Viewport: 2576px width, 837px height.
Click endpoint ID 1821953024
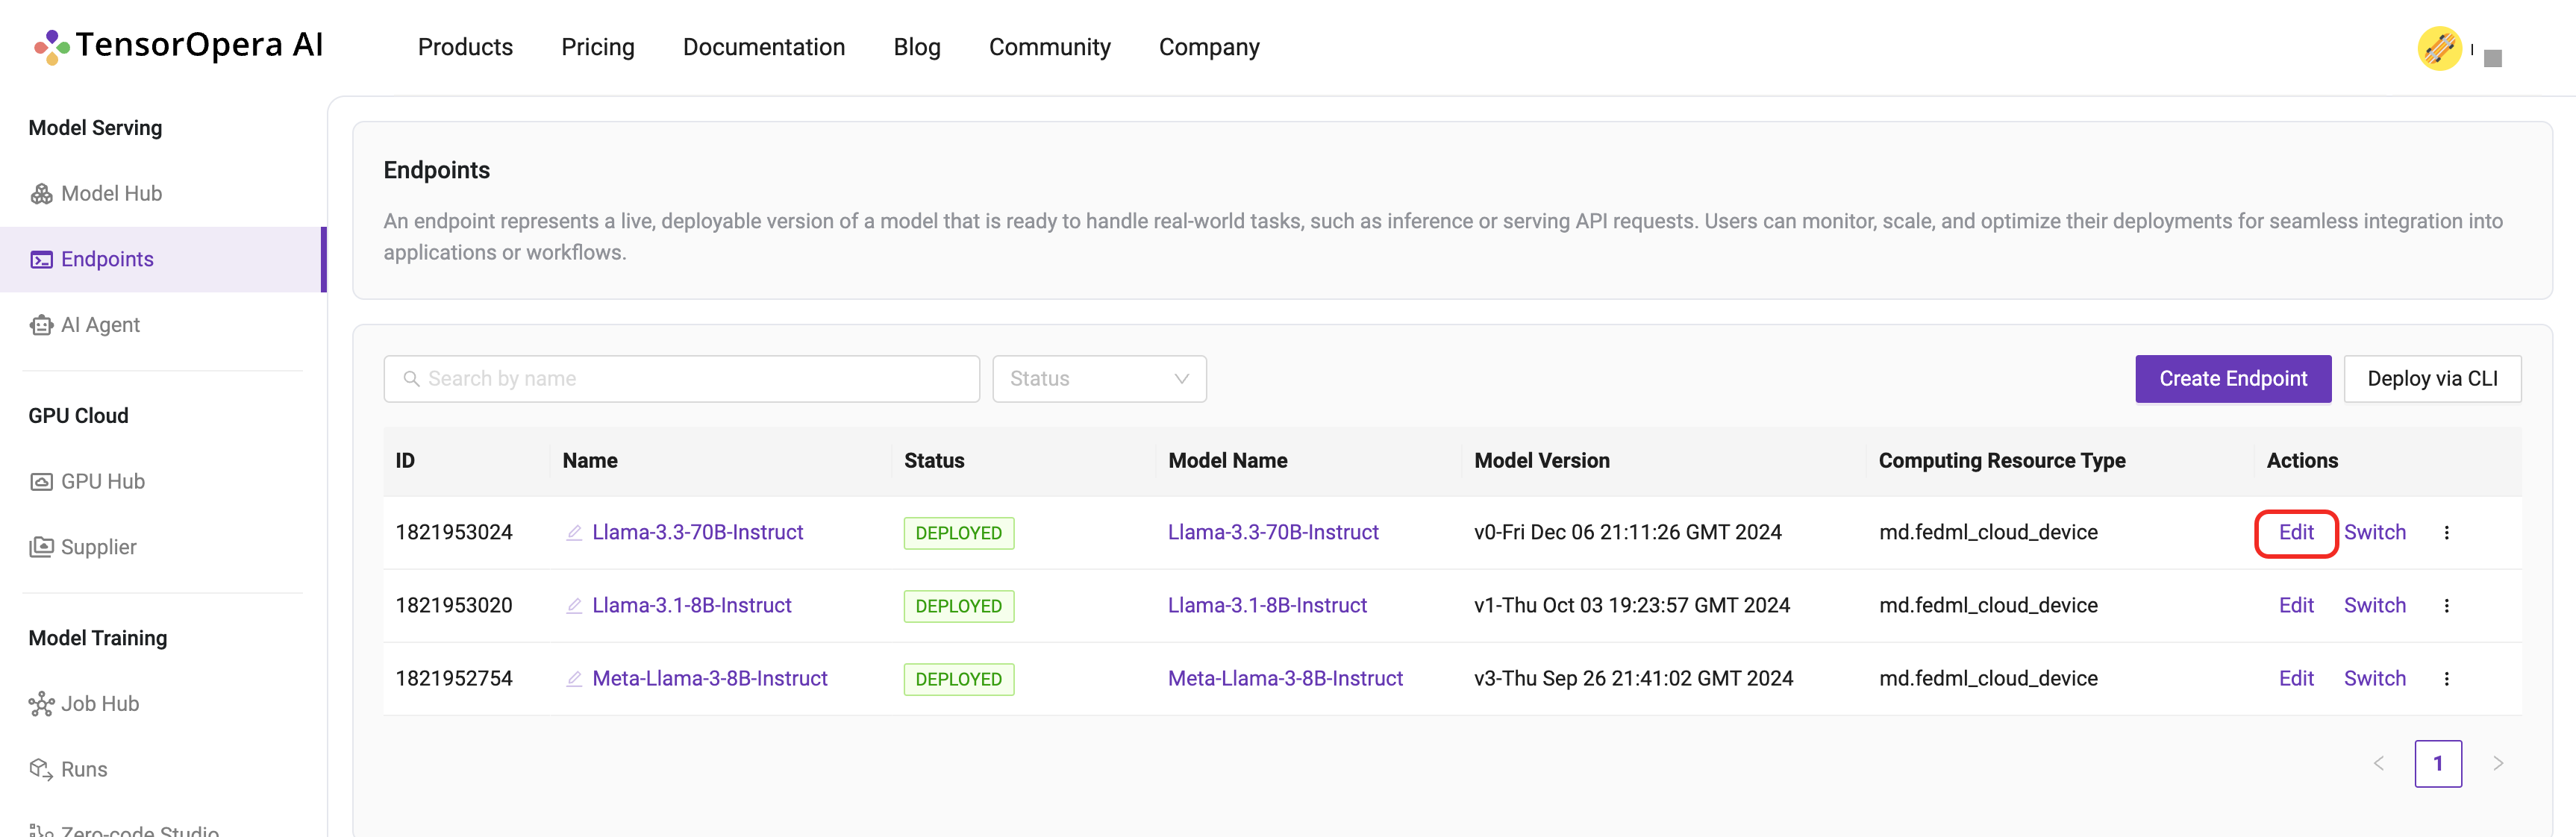454,533
